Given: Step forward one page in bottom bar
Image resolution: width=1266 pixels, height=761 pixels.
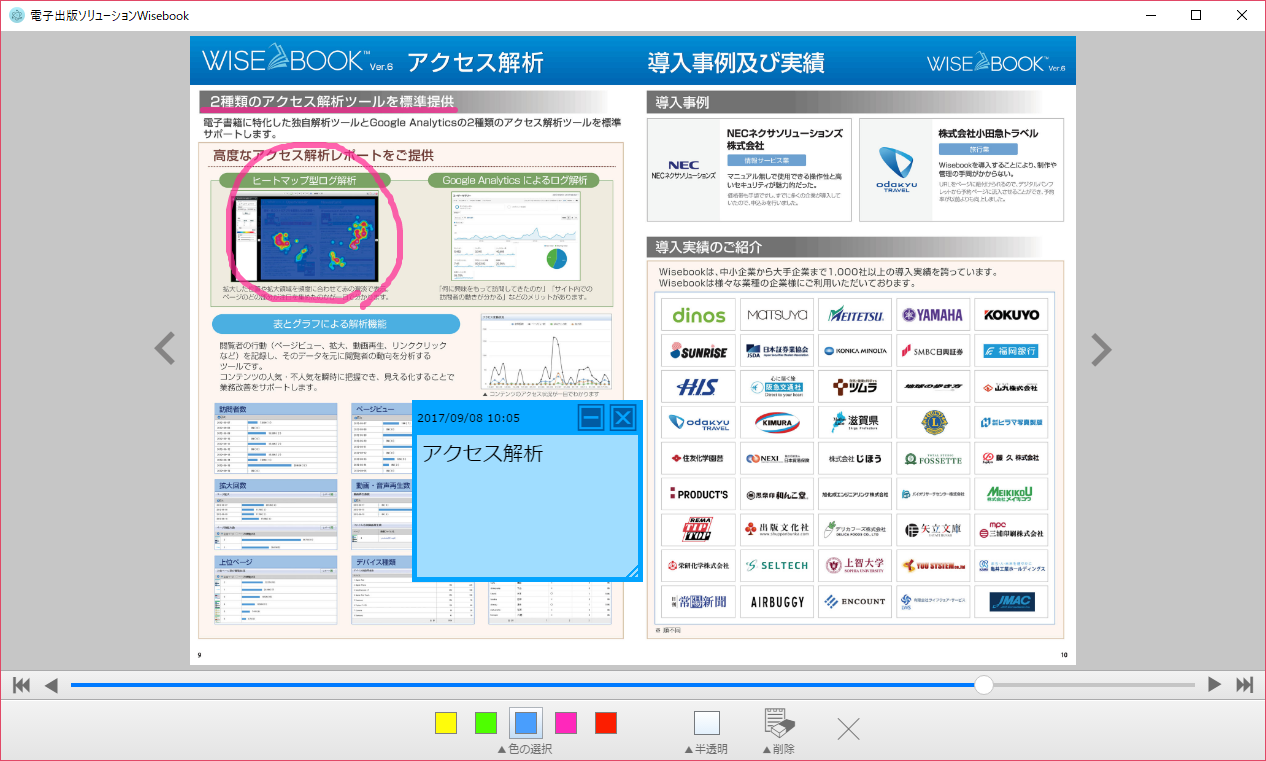Looking at the screenshot, I should 1214,685.
